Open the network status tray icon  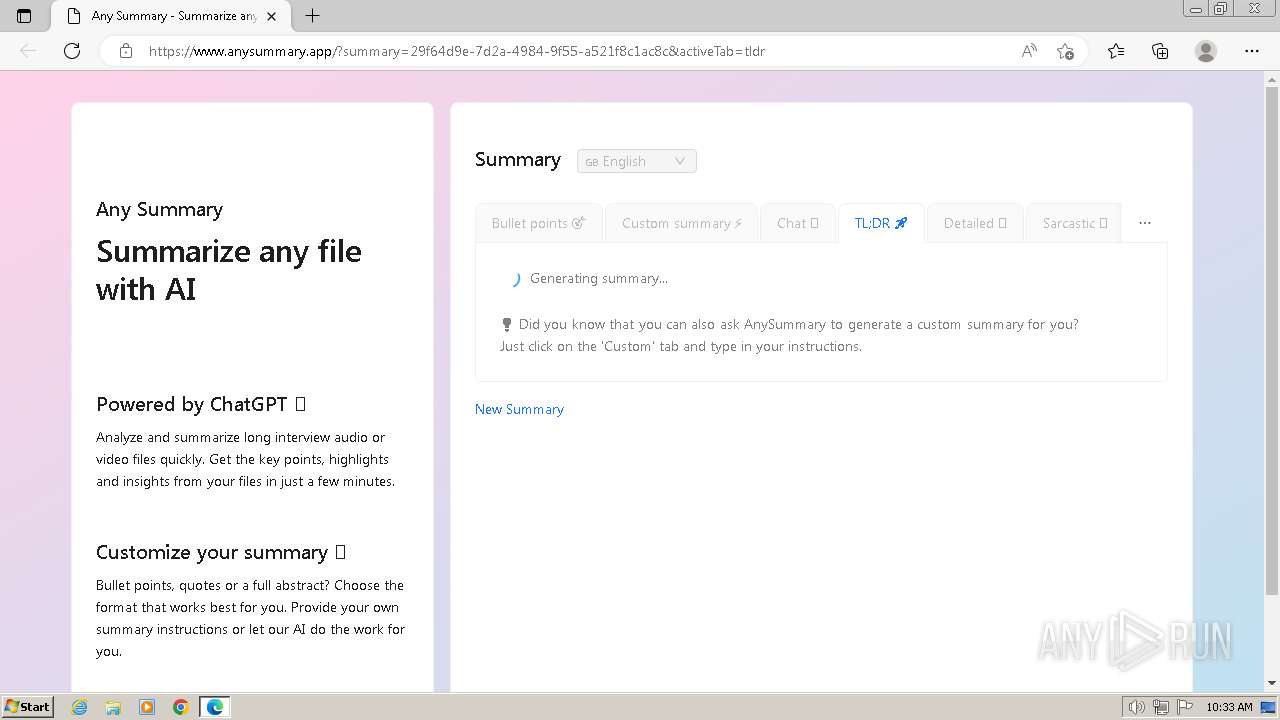(x=1161, y=707)
